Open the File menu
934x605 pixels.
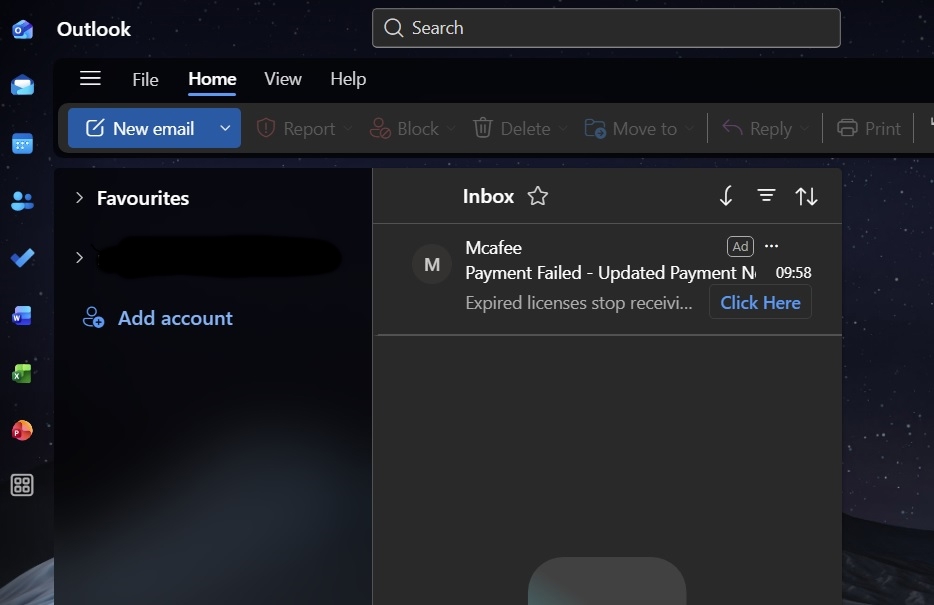145,79
